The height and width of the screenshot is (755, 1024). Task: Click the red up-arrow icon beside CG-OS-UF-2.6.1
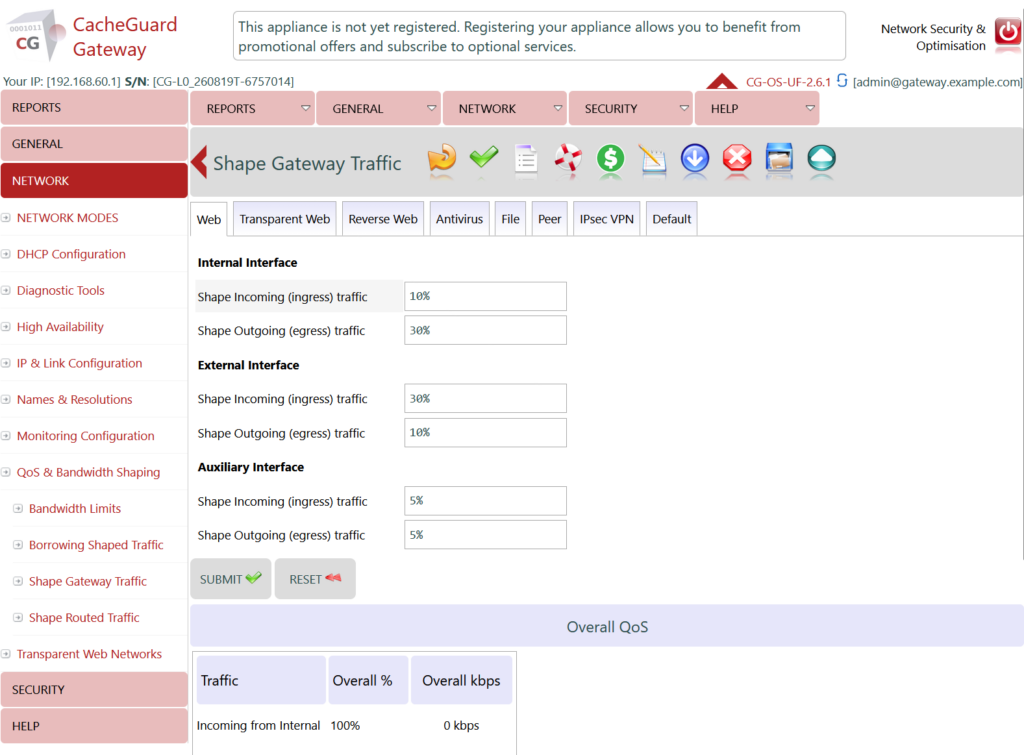coord(722,81)
